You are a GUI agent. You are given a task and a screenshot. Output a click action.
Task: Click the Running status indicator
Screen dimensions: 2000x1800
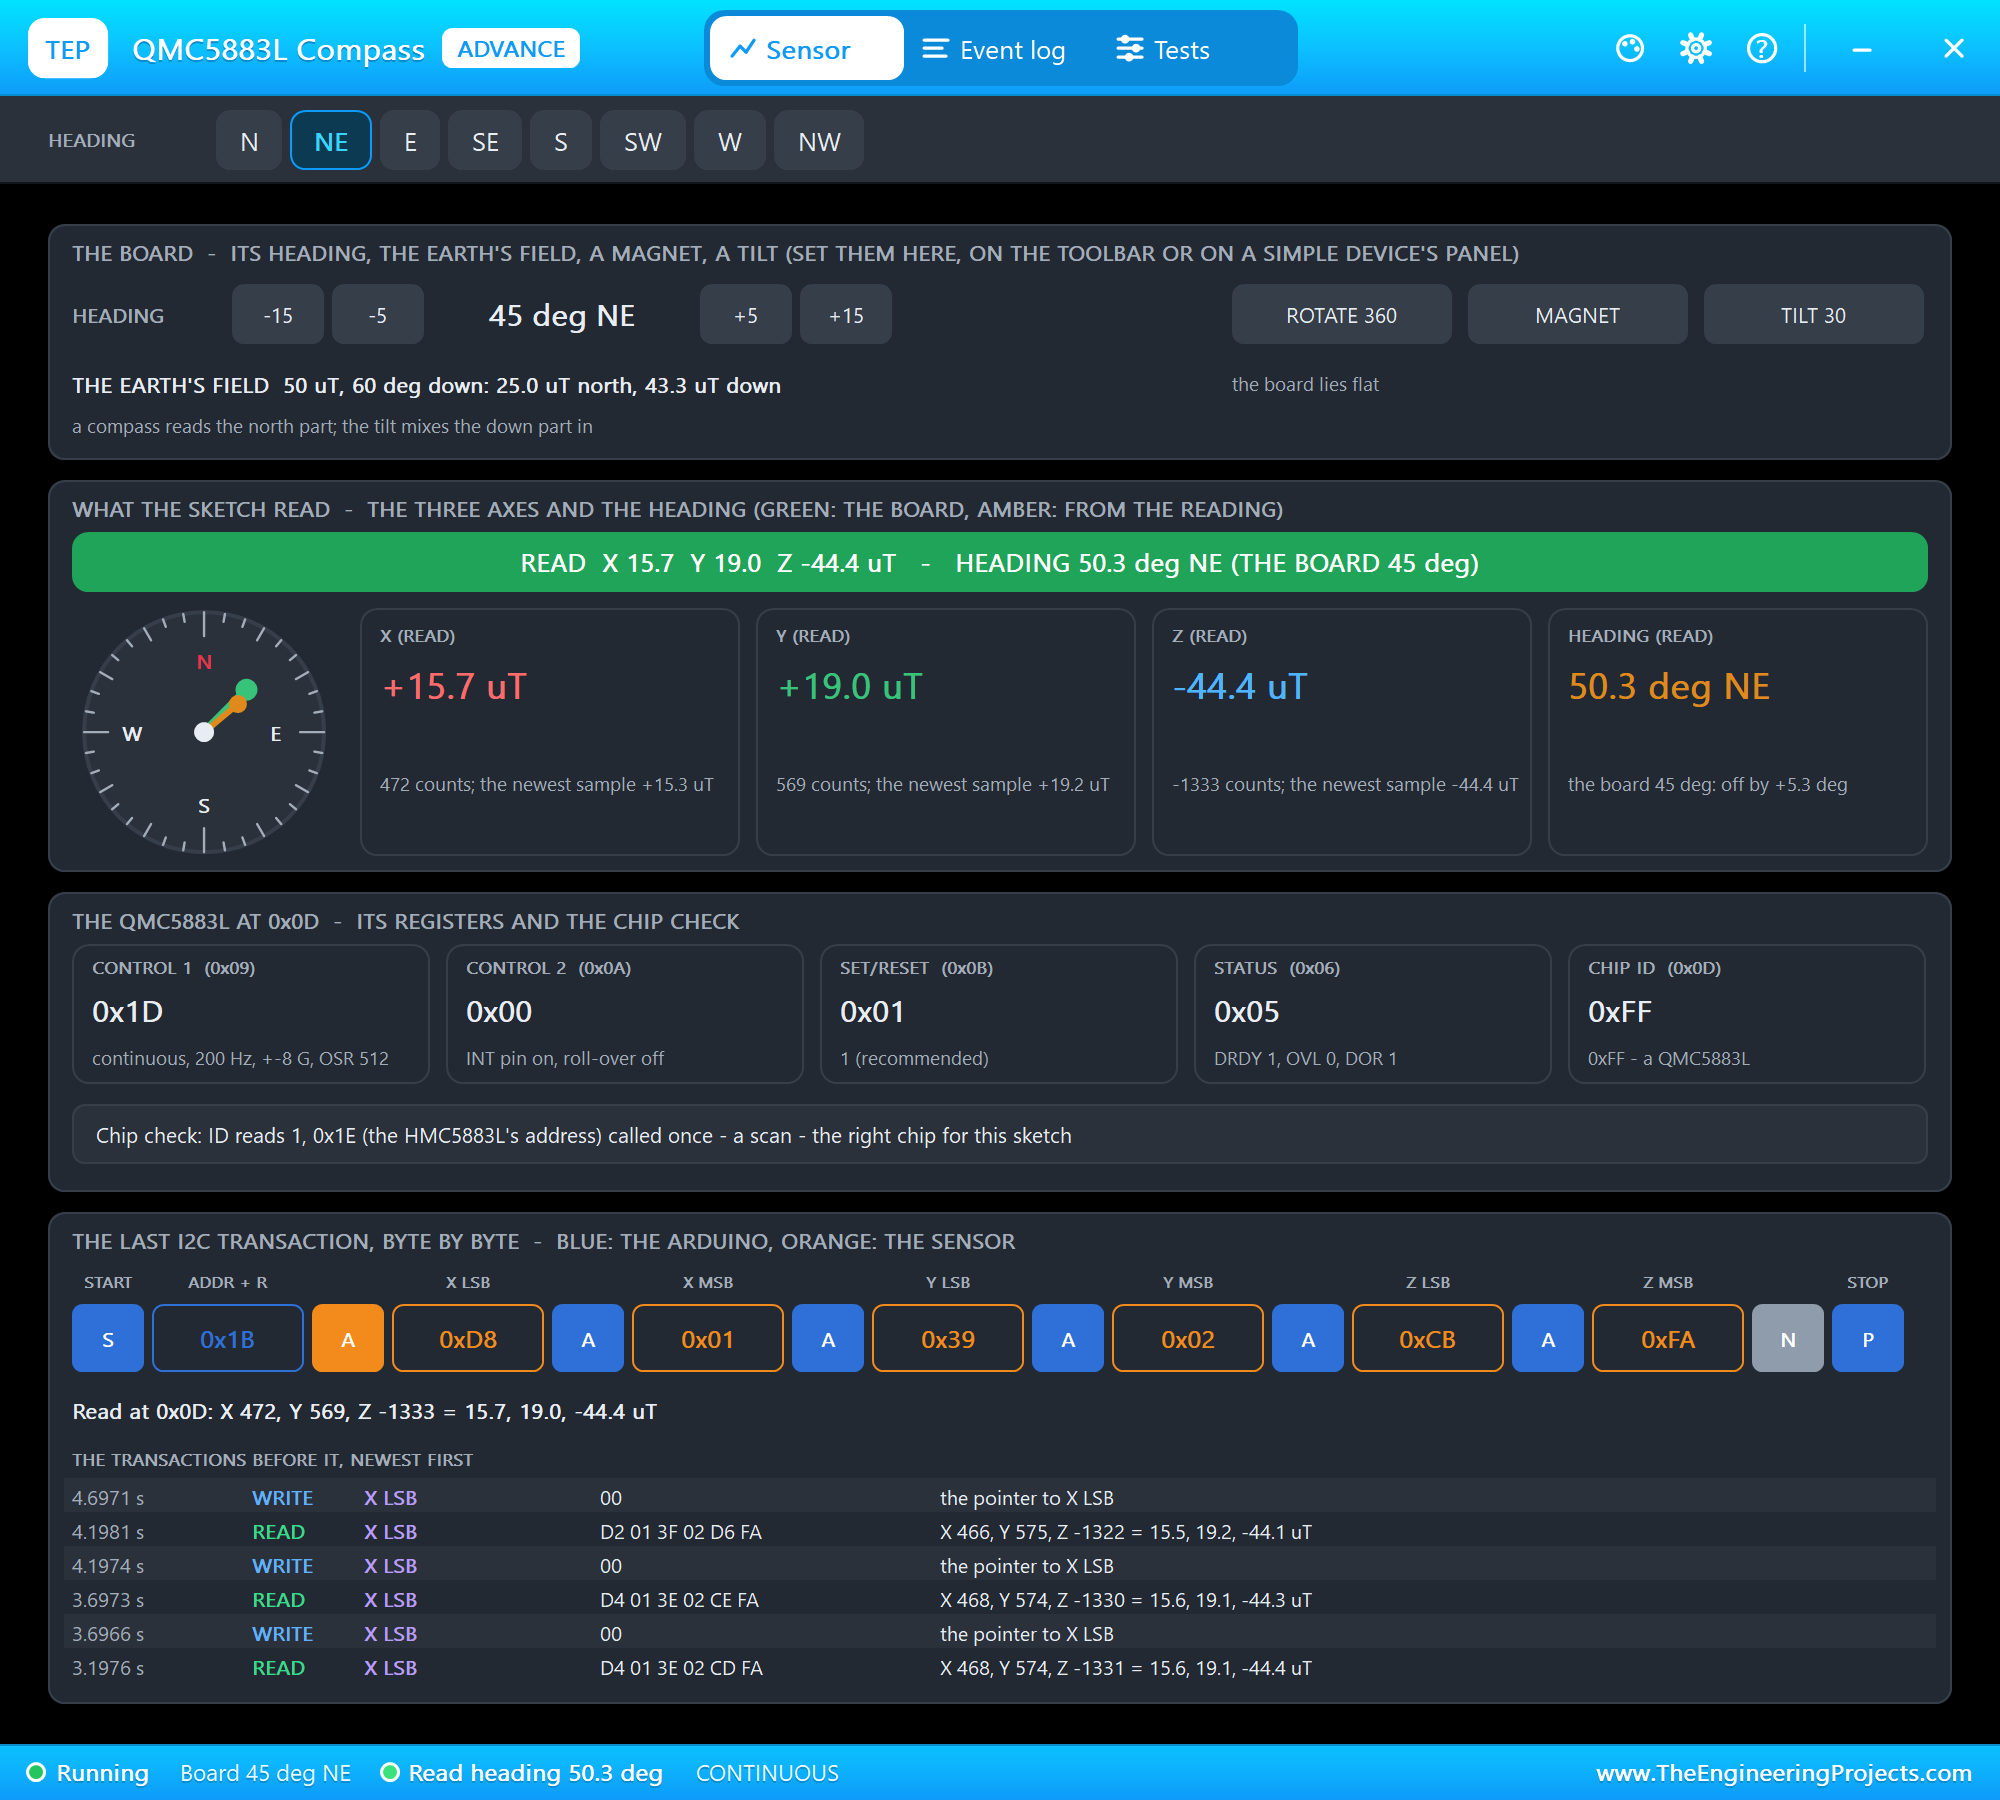(x=87, y=1773)
